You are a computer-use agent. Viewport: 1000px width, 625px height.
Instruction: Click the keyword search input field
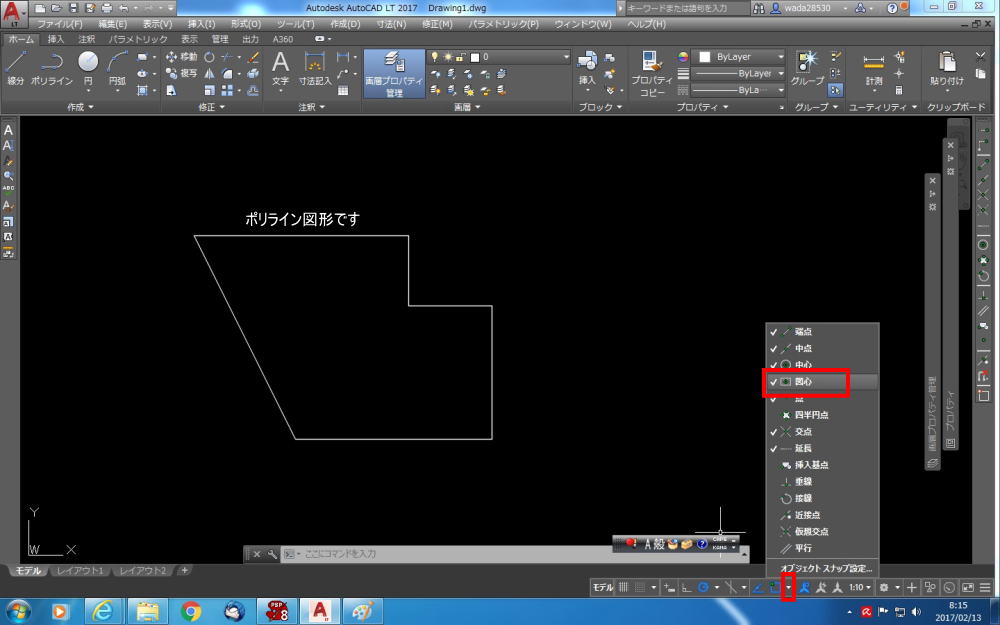click(686, 8)
